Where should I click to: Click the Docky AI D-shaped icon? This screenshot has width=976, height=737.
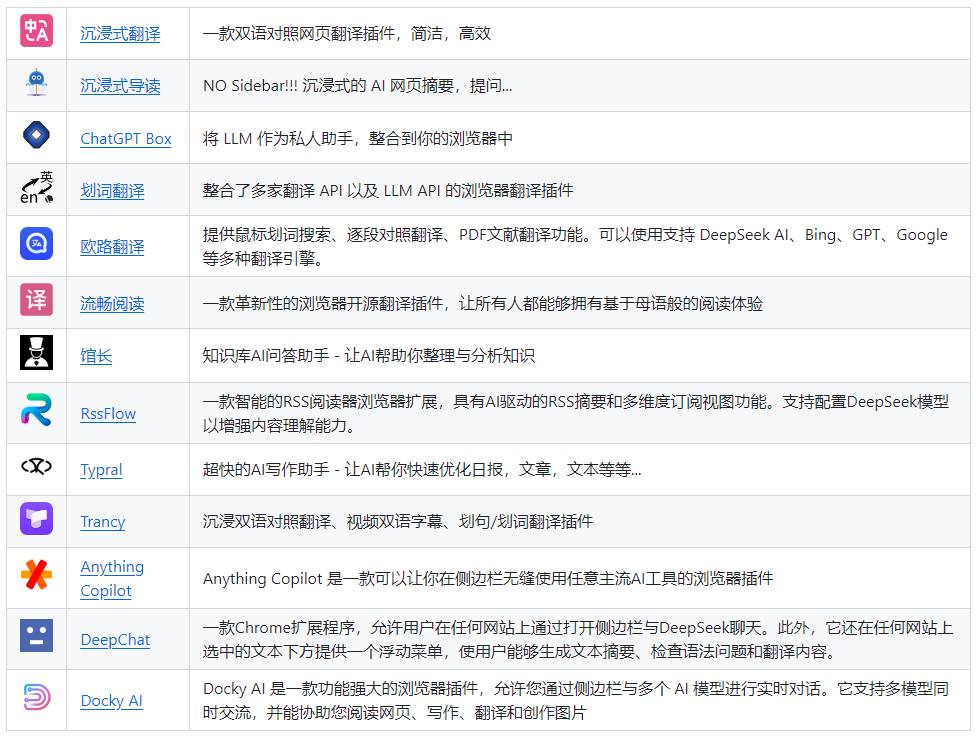click(36, 697)
